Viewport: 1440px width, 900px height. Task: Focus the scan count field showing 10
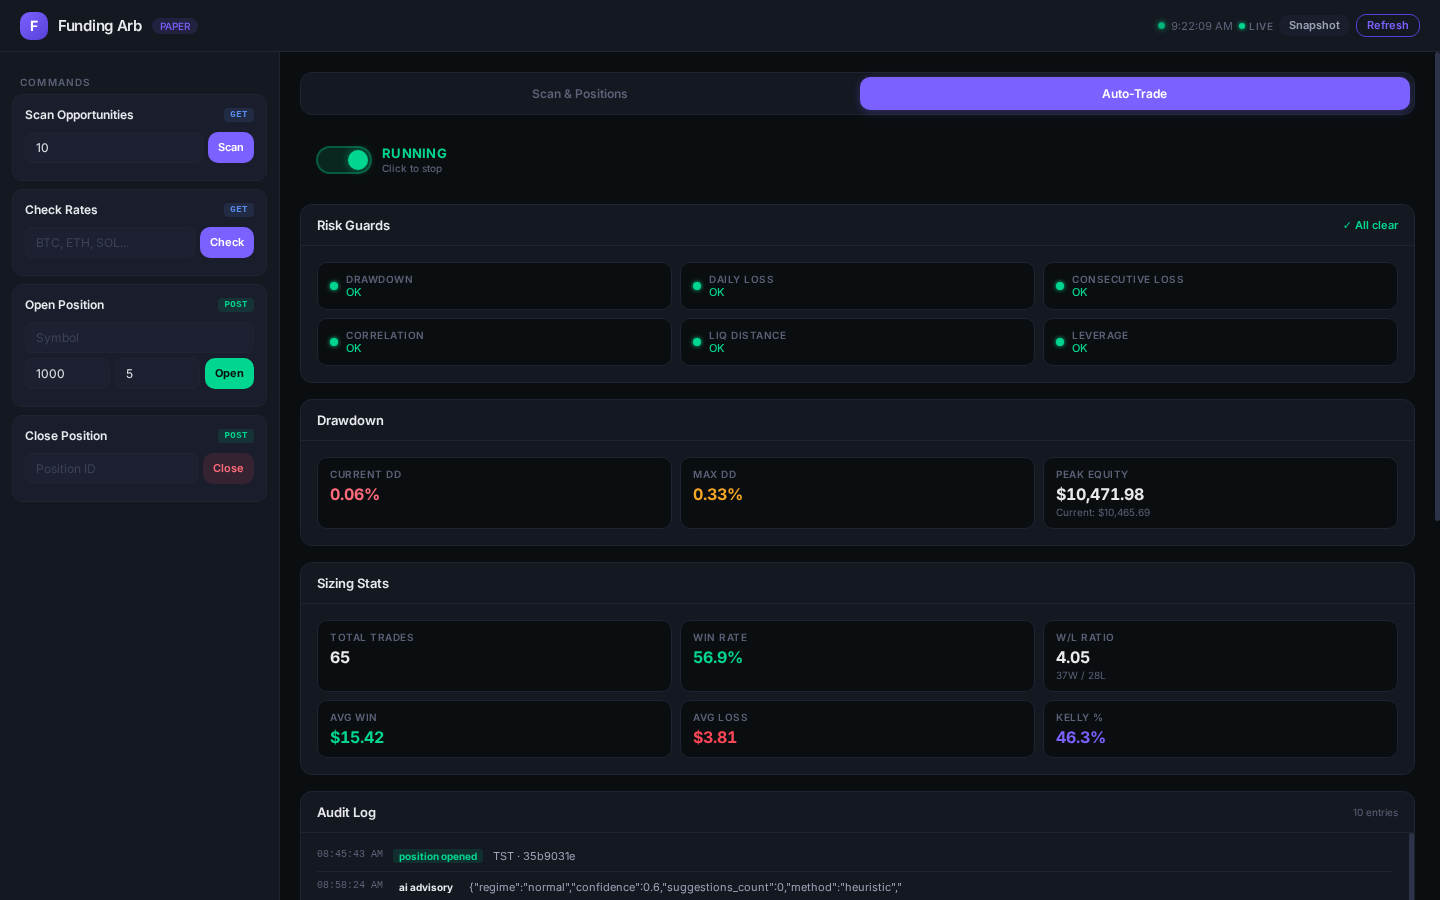[x=113, y=148]
